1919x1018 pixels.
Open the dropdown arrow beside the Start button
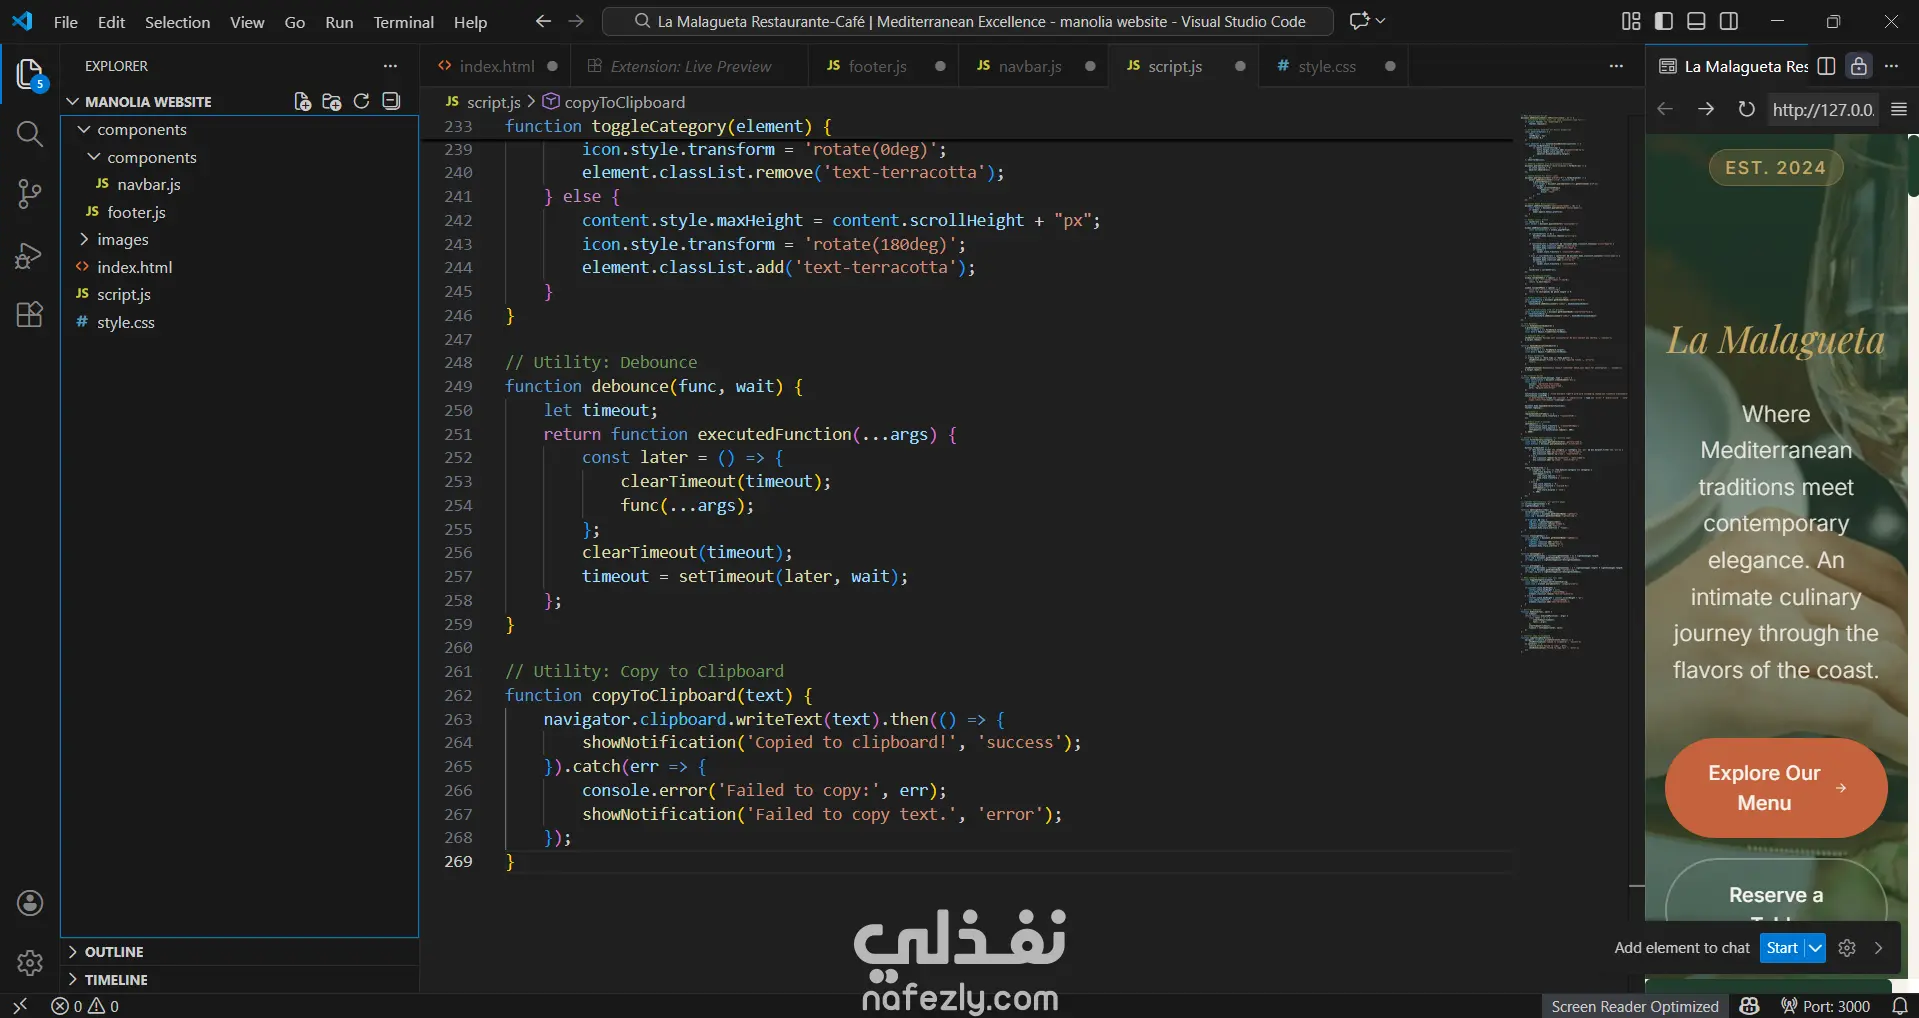click(1815, 948)
